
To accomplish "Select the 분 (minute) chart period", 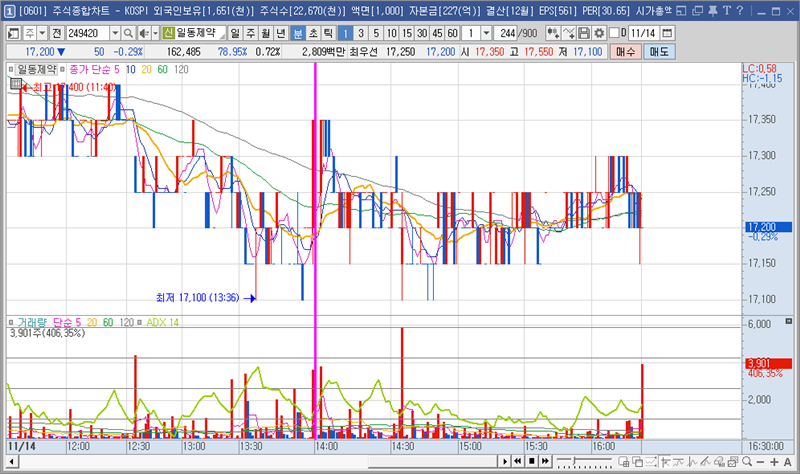I will (298, 33).
